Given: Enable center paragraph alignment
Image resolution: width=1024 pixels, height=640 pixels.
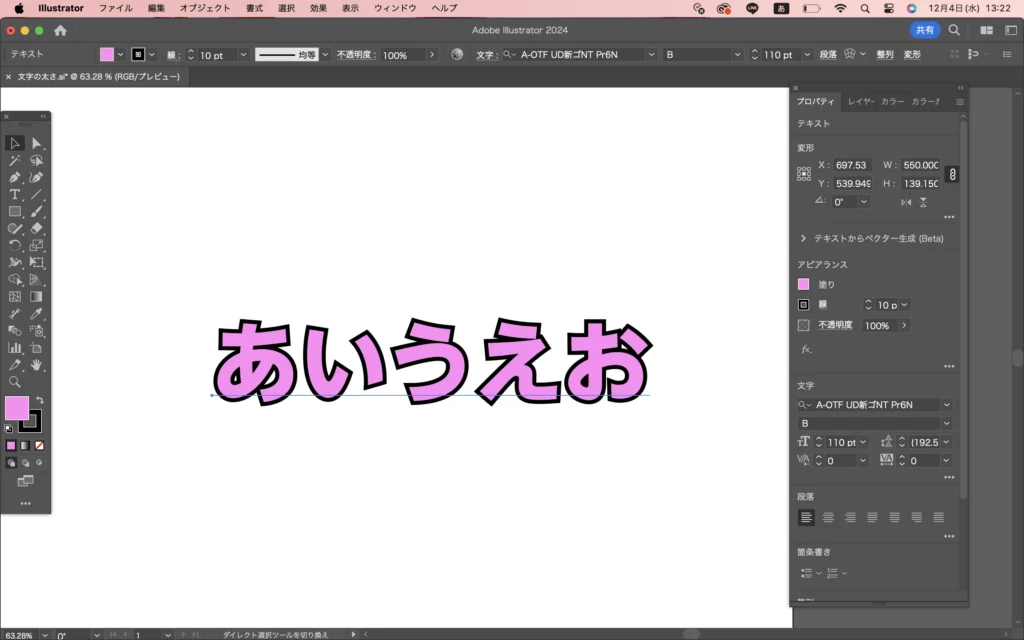Looking at the screenshot, I should (x=828, y=517).
